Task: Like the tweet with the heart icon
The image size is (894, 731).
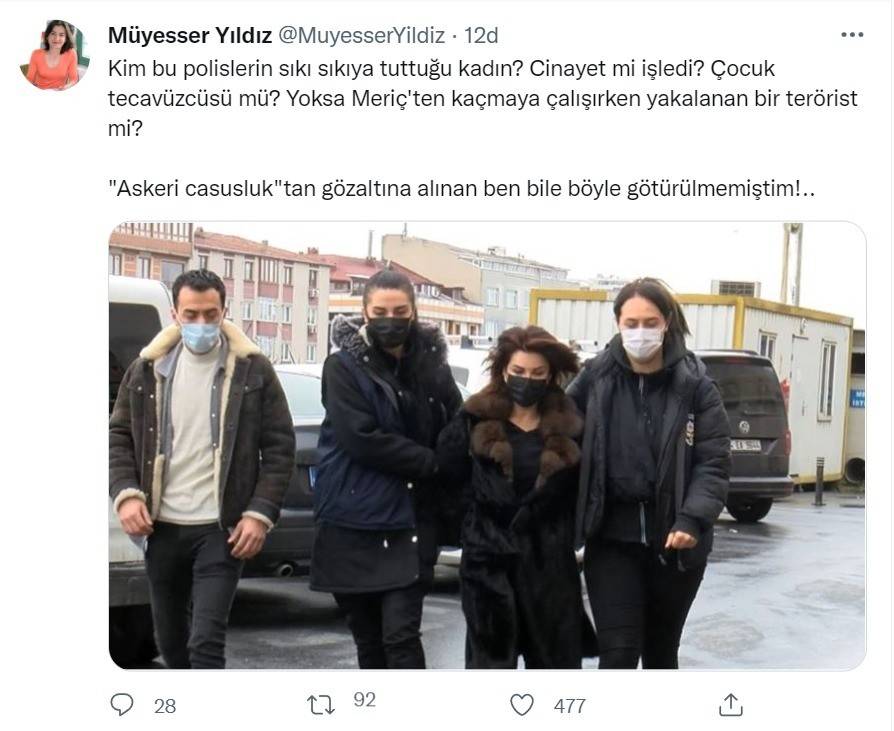Action: click(x=521, y=705)
